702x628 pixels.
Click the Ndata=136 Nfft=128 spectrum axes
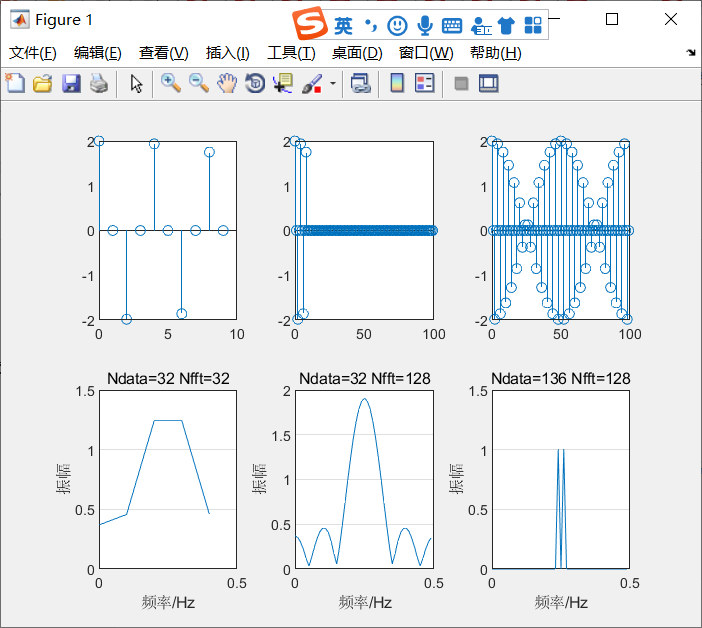pyautogui.click(x=561, y=479)
